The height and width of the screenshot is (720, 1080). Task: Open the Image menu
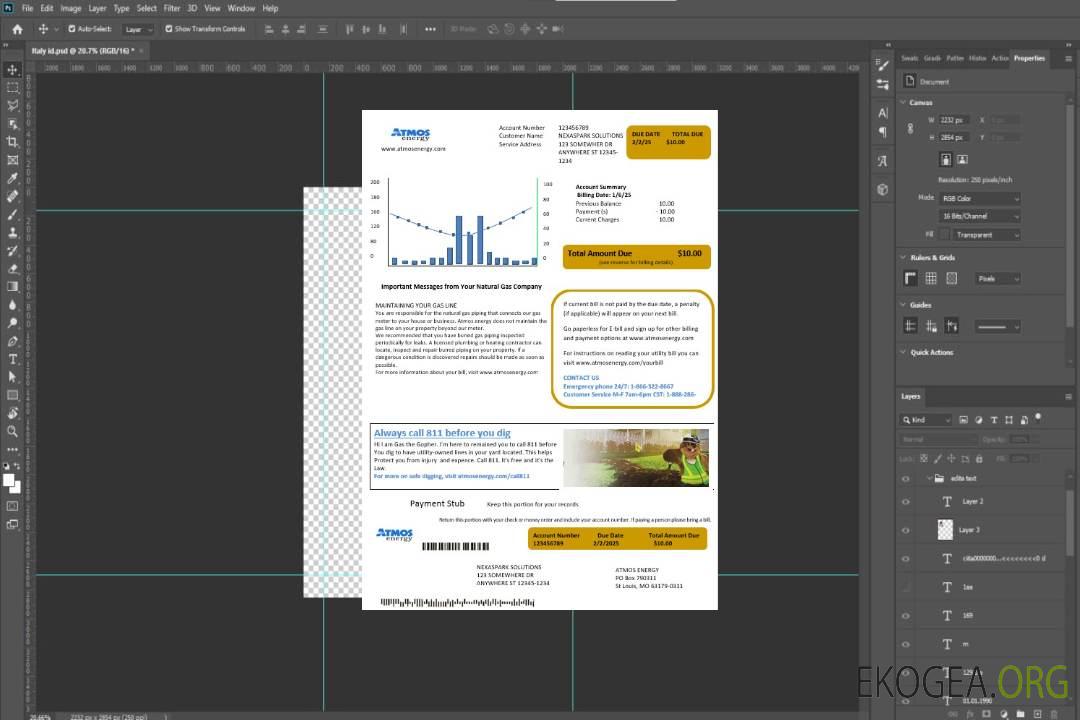click(x=71, y=8)
